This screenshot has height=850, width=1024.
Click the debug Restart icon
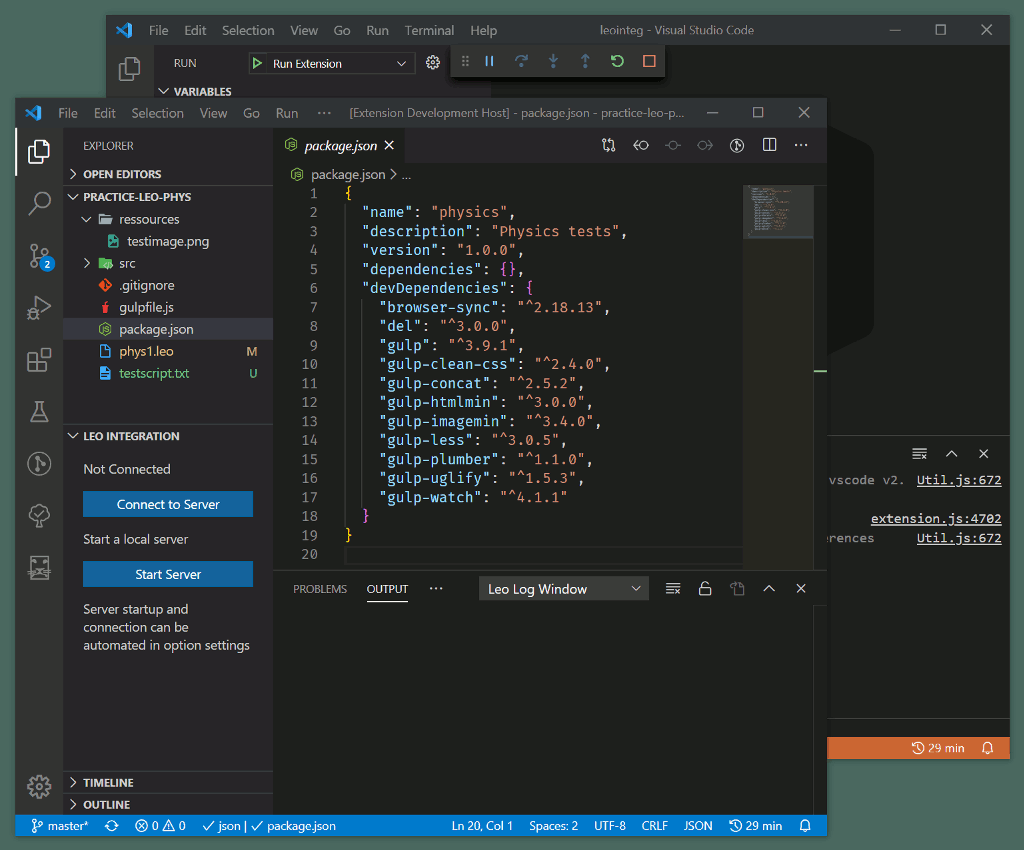[617, 62]
